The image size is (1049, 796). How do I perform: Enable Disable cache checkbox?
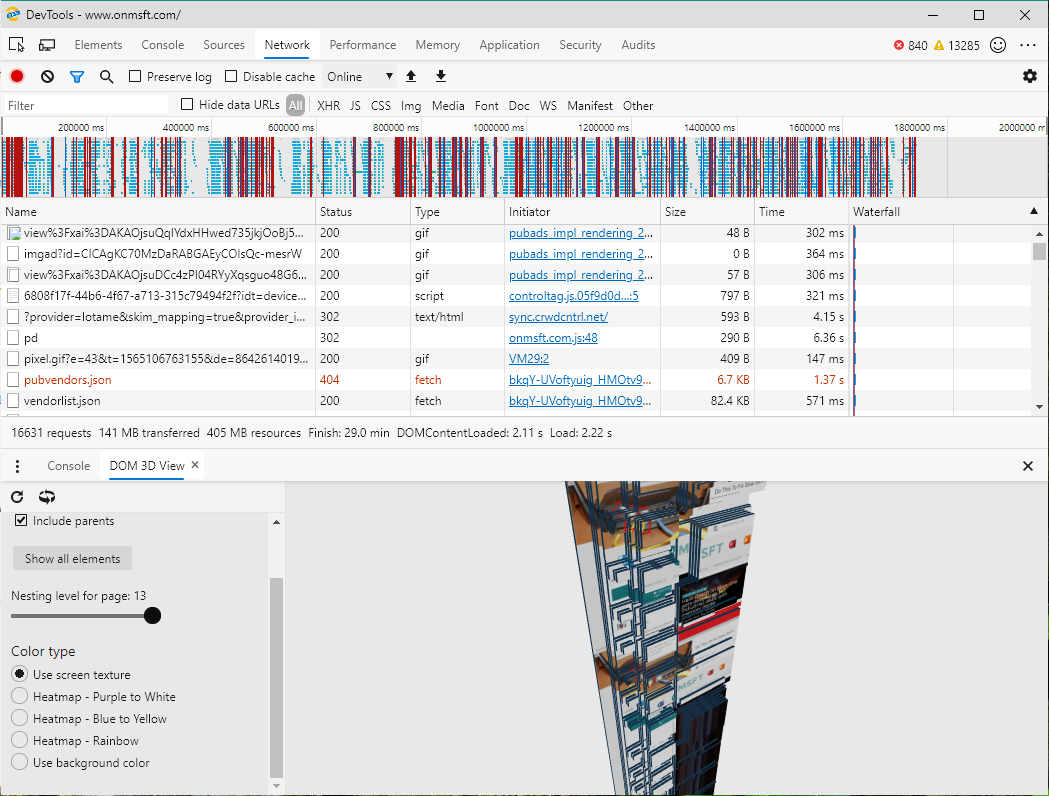pos(231,76)
